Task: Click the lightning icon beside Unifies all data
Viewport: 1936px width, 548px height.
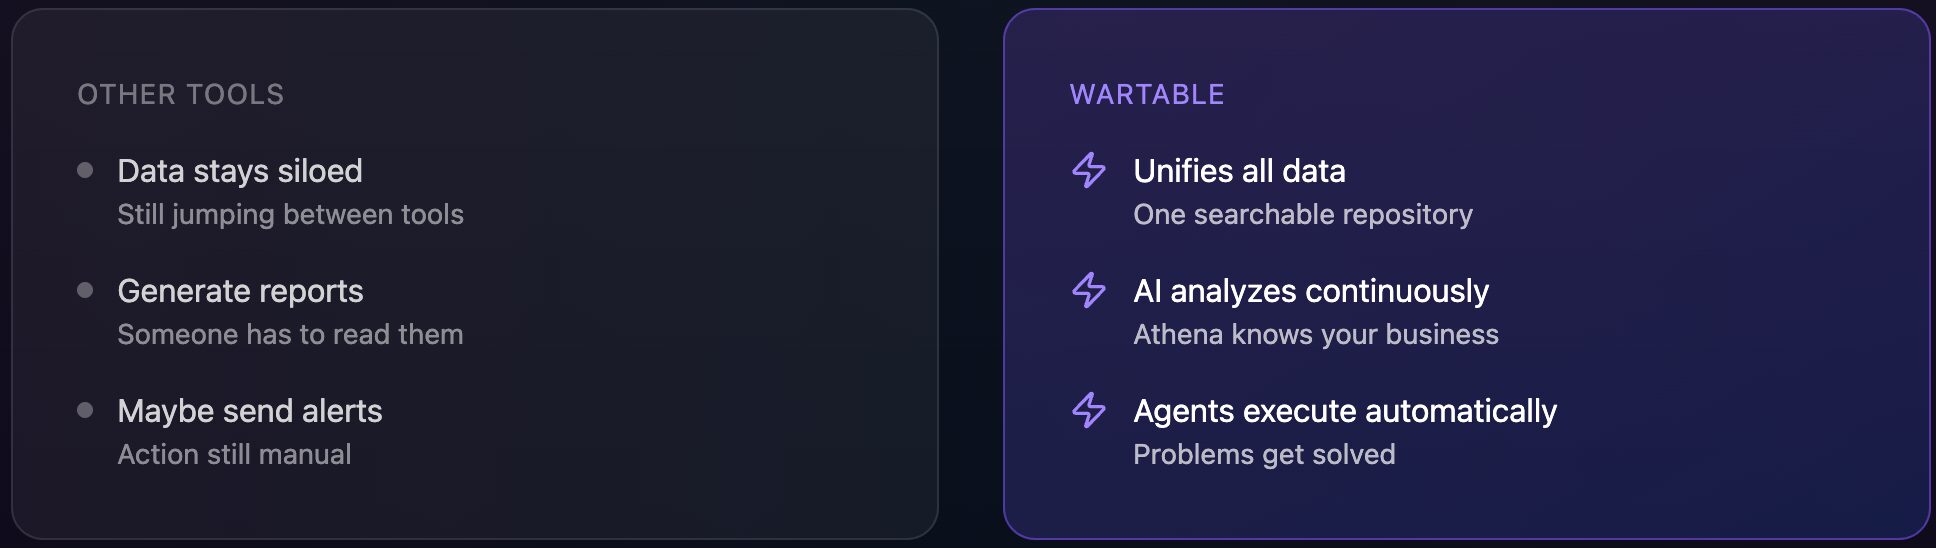Action: 1089,170
